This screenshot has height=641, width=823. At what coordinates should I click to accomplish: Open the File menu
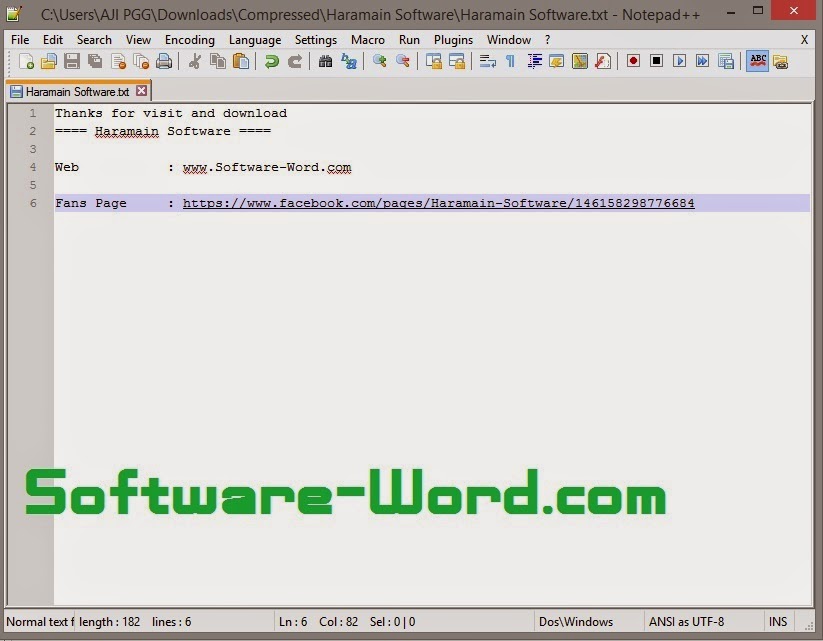coord(20,40)
